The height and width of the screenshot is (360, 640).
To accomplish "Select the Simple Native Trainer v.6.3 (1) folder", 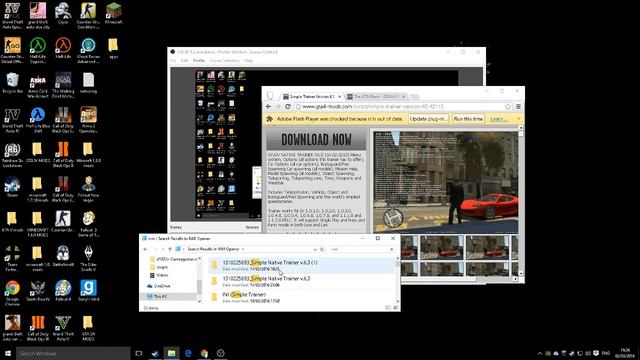I will [x=302, y=265].
